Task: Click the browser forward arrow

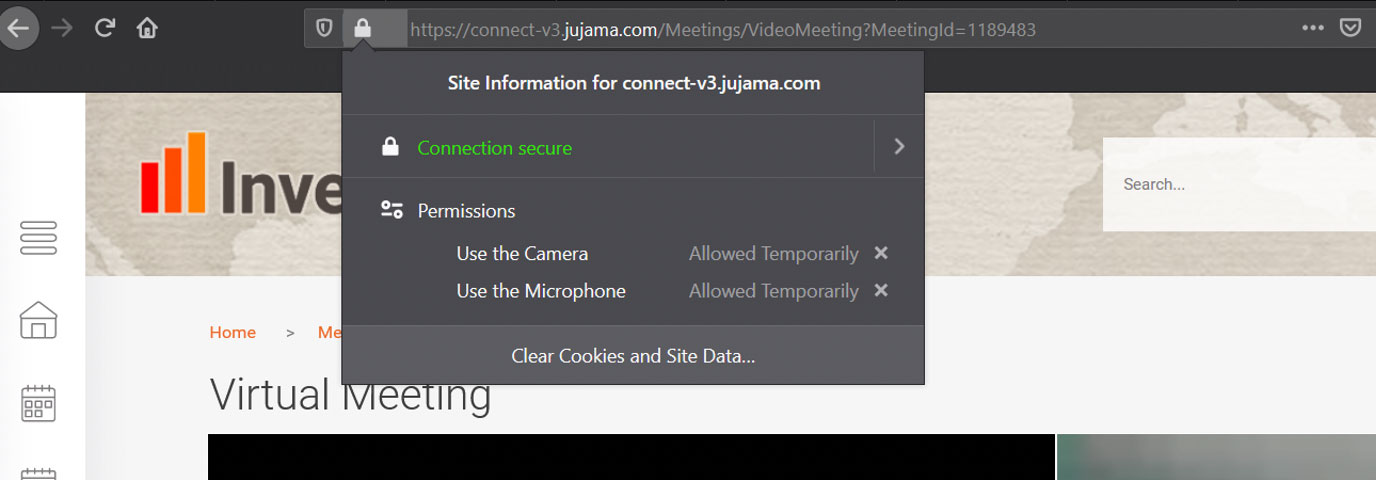Action: (x=62, y=28)
